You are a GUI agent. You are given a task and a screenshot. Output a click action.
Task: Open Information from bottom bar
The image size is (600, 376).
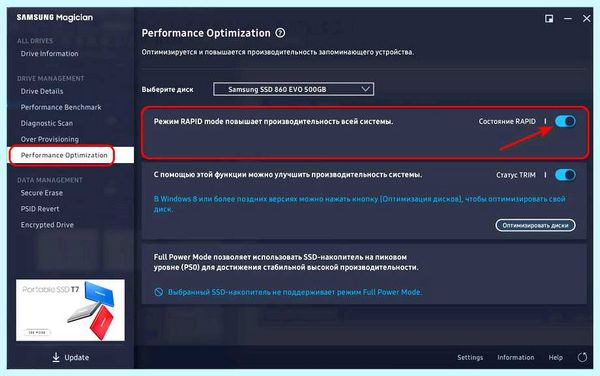coord(515,357)
